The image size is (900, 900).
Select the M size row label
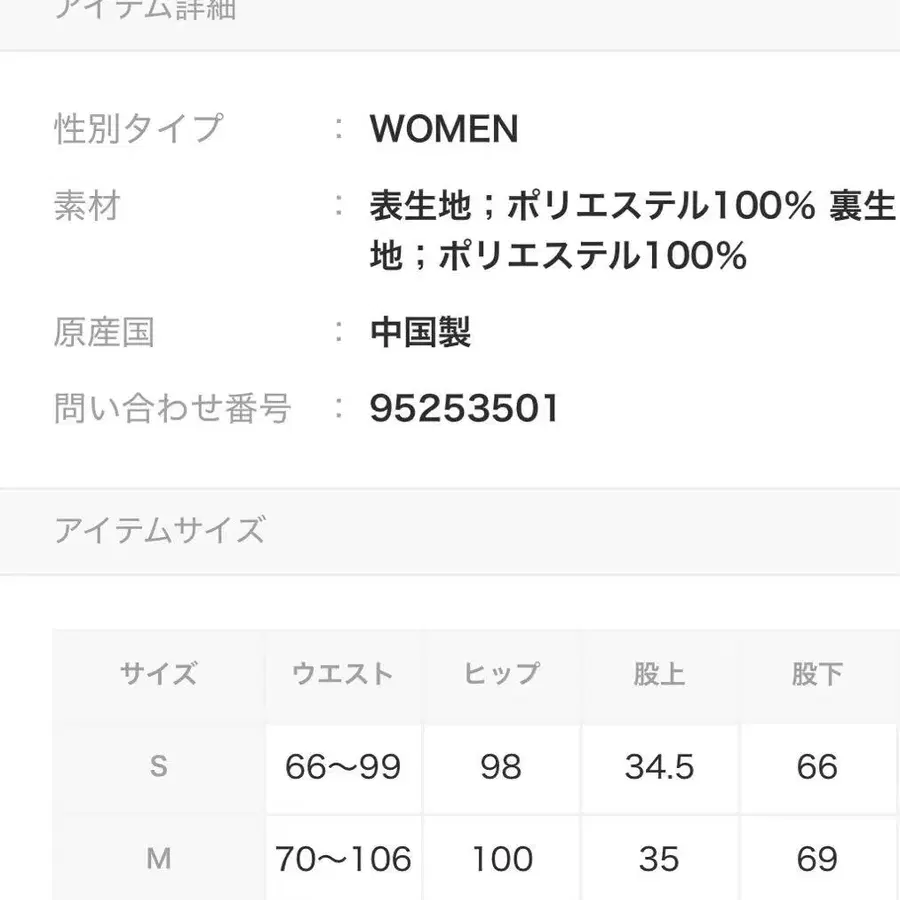tap(159, 858)
